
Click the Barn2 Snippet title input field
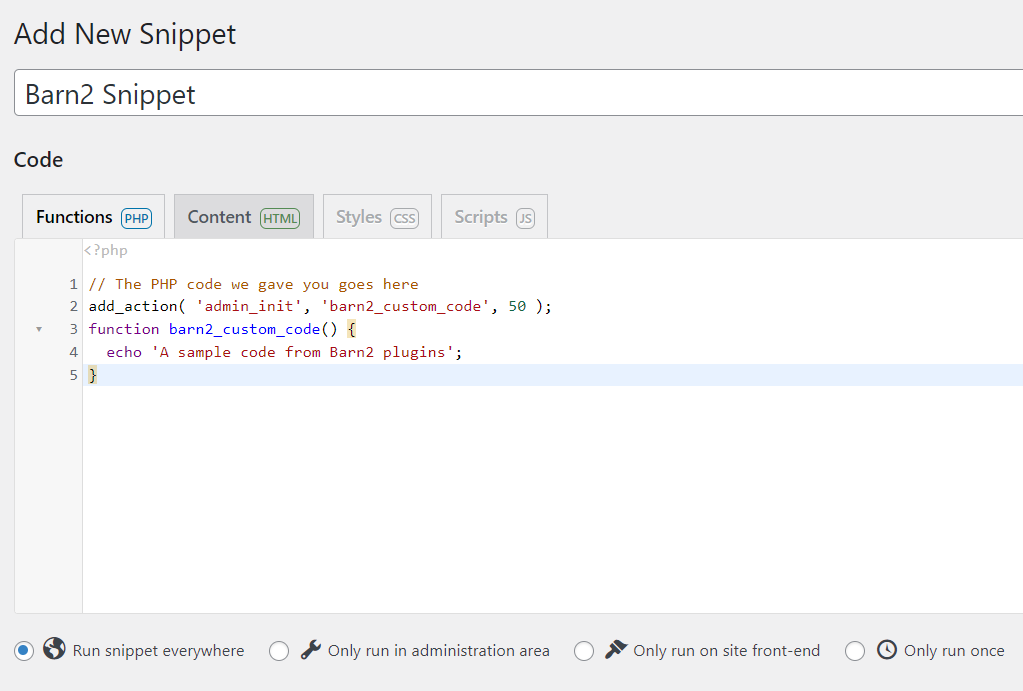click(519, 93)
